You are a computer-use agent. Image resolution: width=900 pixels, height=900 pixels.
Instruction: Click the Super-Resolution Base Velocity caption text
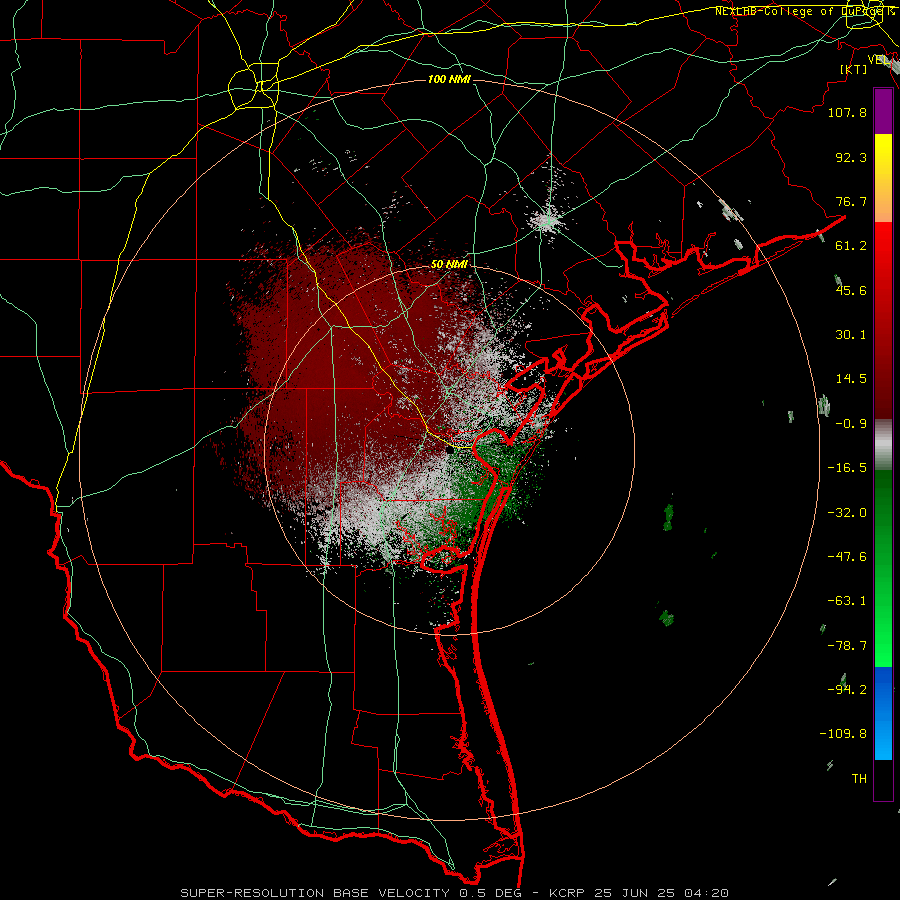[x=455, y=893]
